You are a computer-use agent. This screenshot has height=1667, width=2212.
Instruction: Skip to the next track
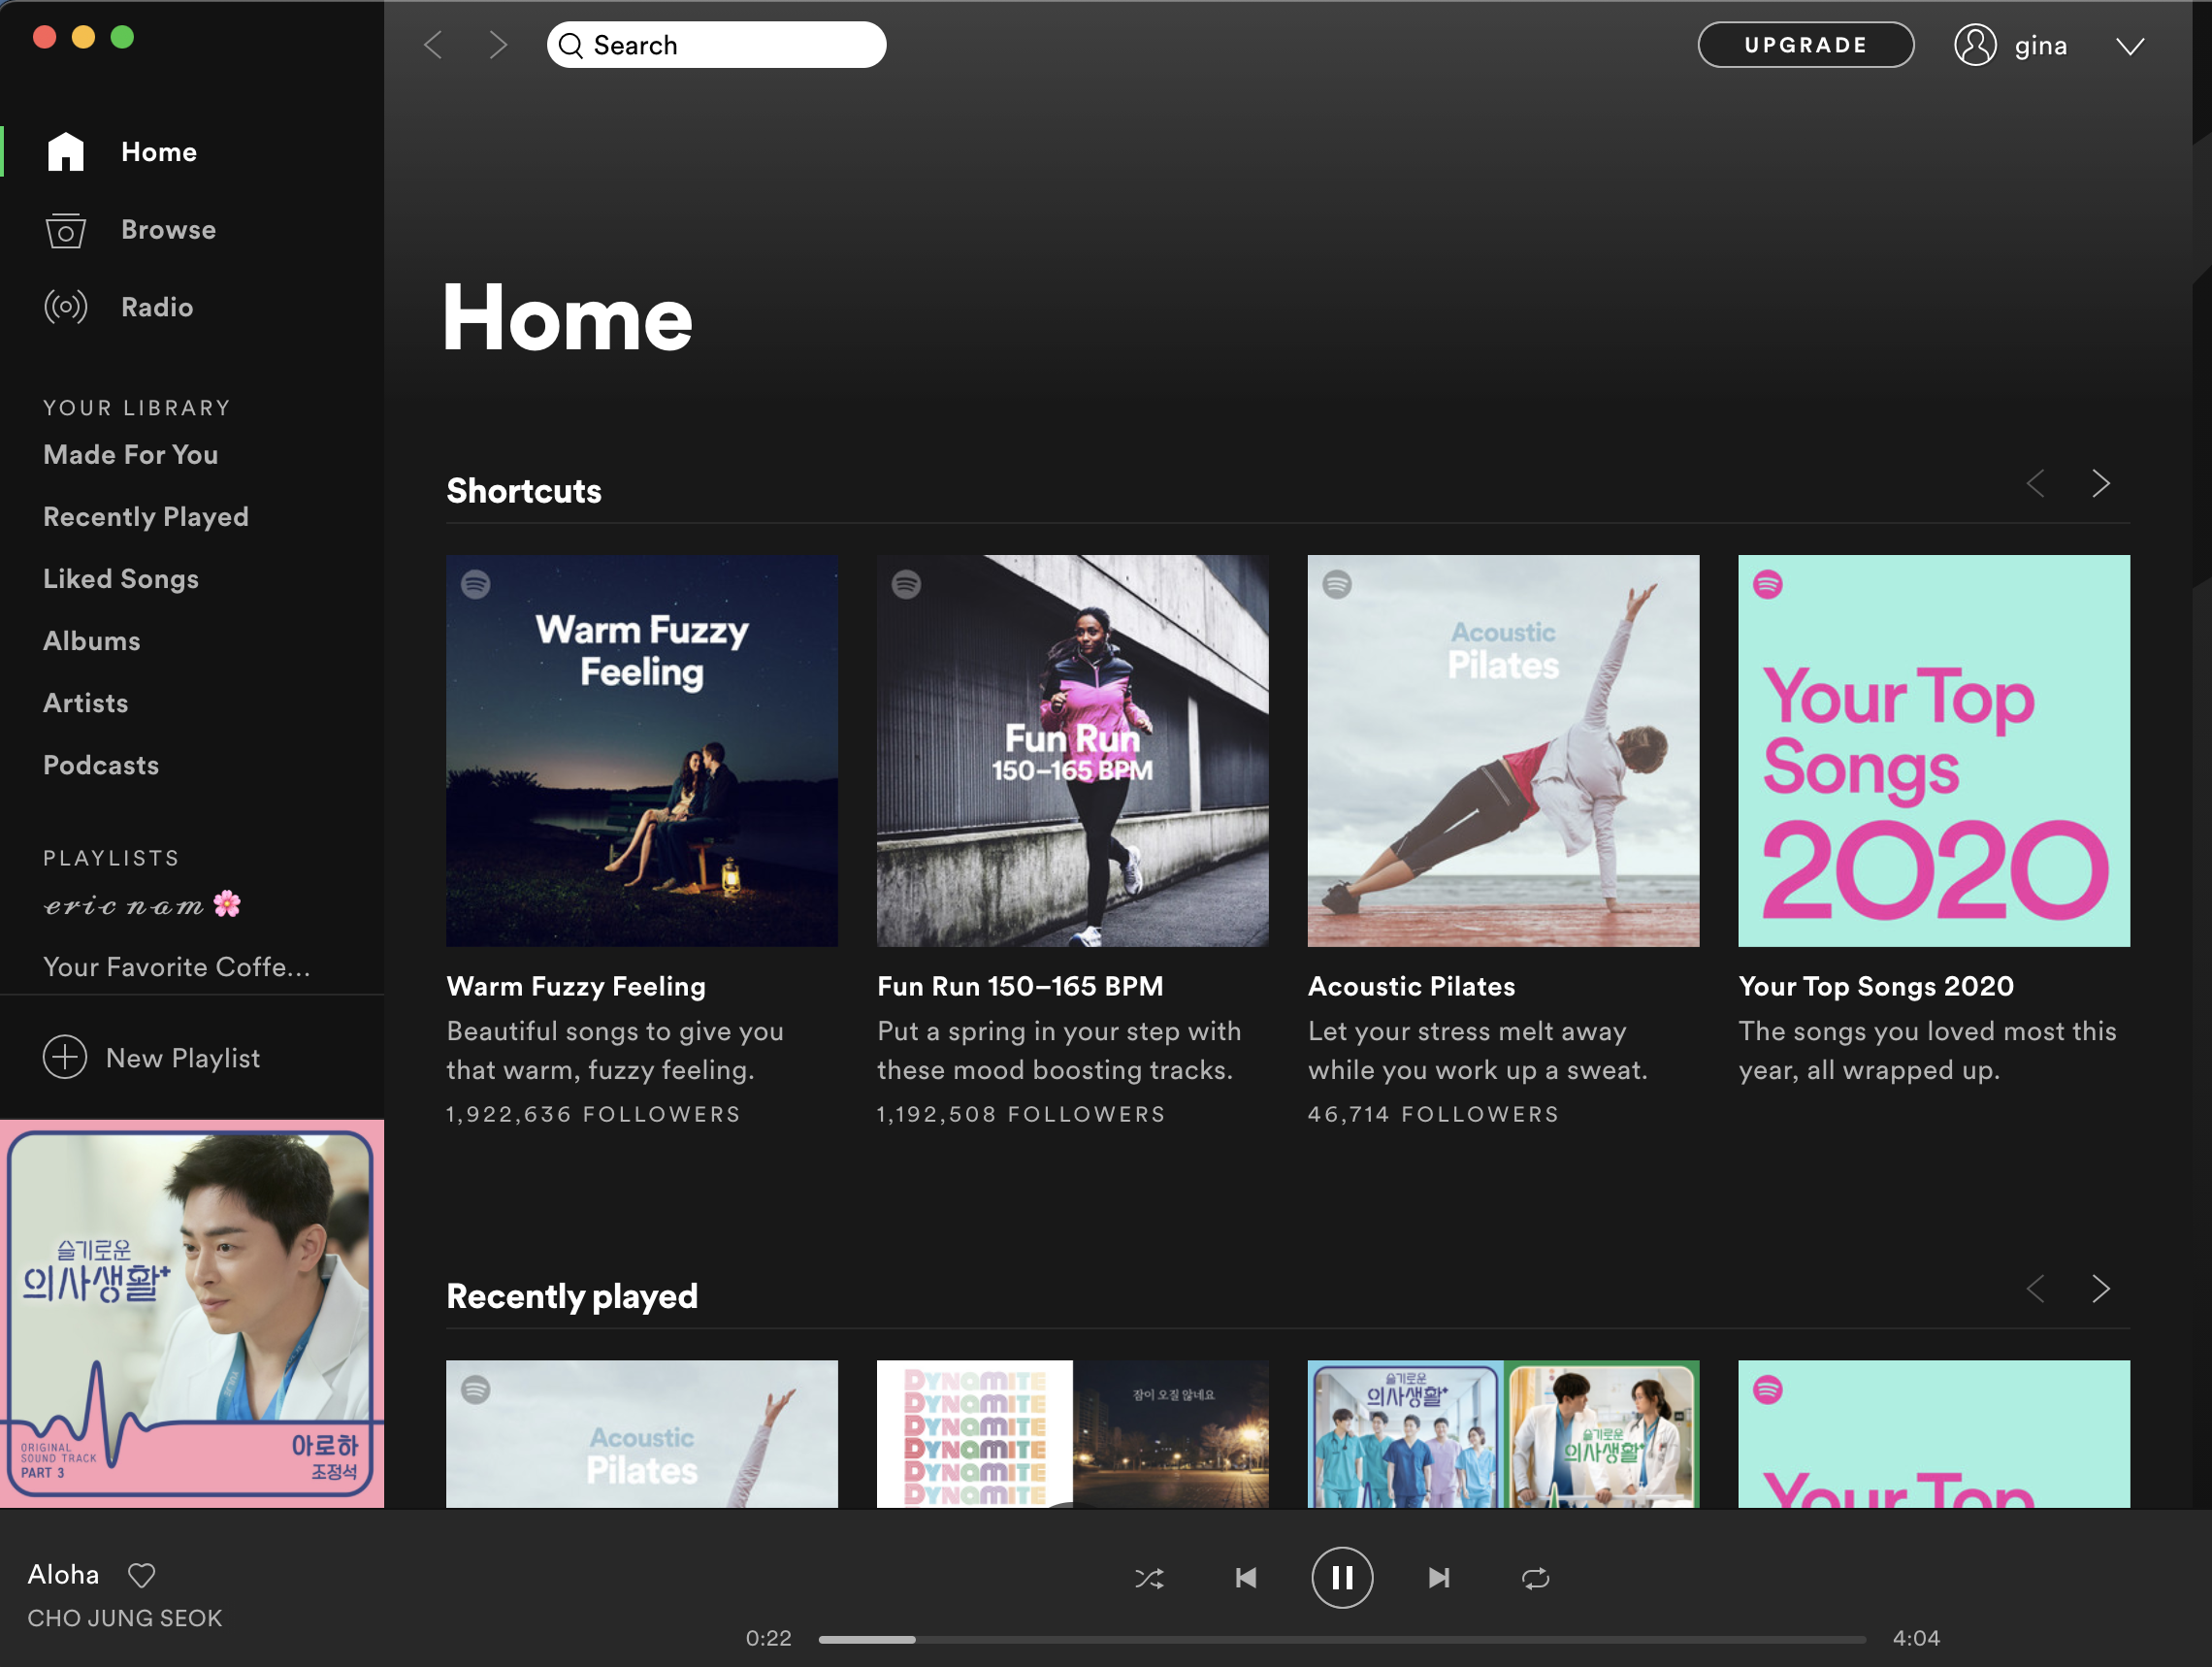pyautogui.click(x=1438, y=1578)
